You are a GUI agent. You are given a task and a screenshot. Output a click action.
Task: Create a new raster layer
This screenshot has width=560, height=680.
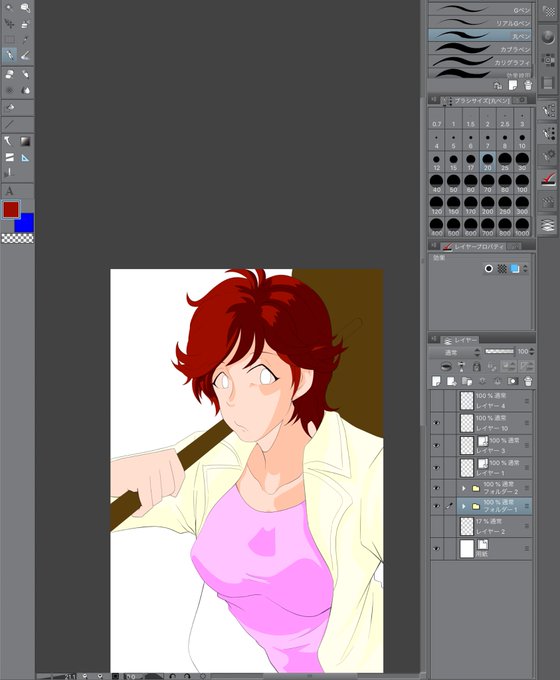coord(436,381)
